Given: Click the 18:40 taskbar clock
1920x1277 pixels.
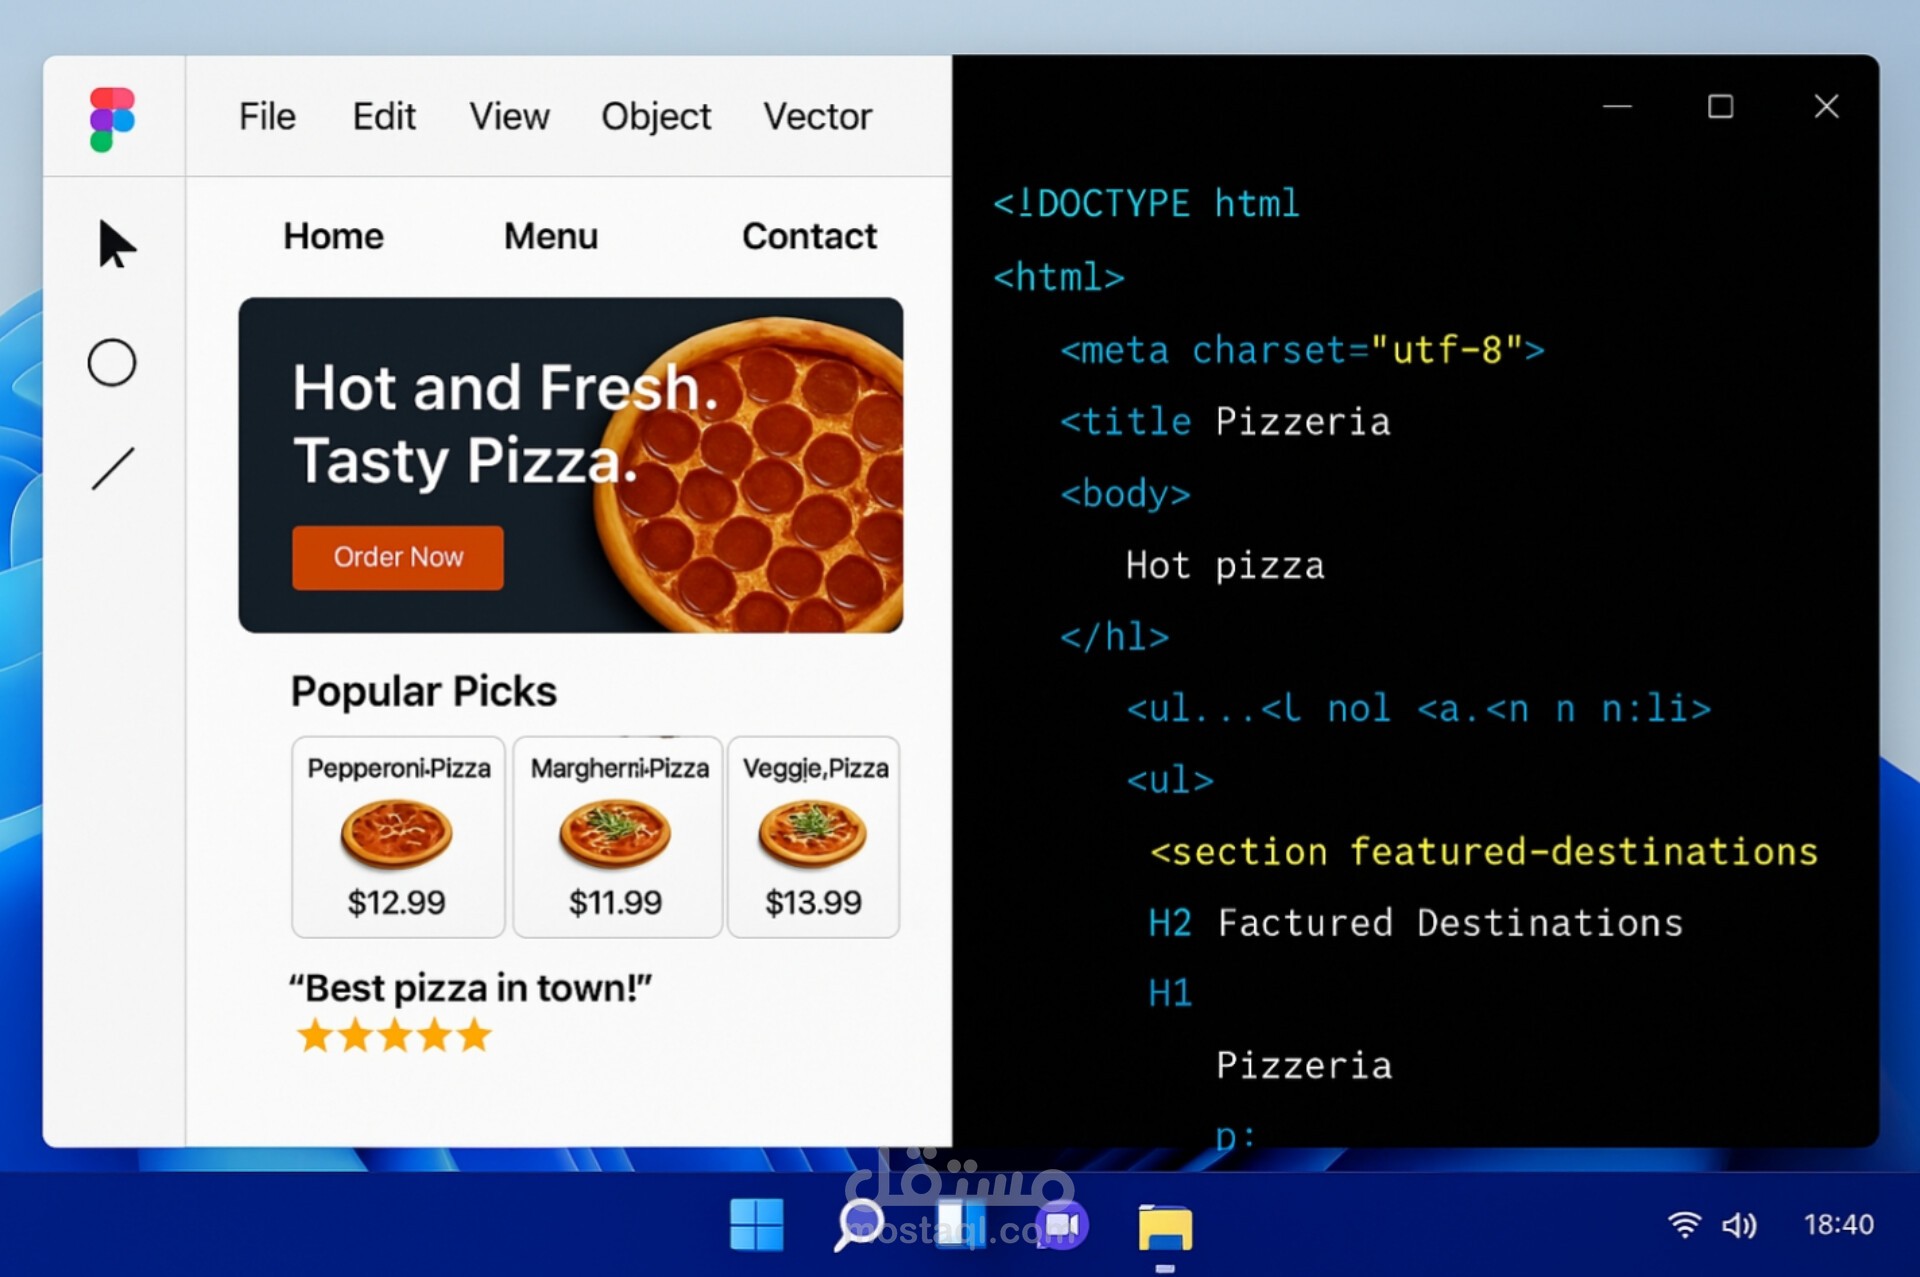Looking at the screenshot, I should coord(1838,1224).
